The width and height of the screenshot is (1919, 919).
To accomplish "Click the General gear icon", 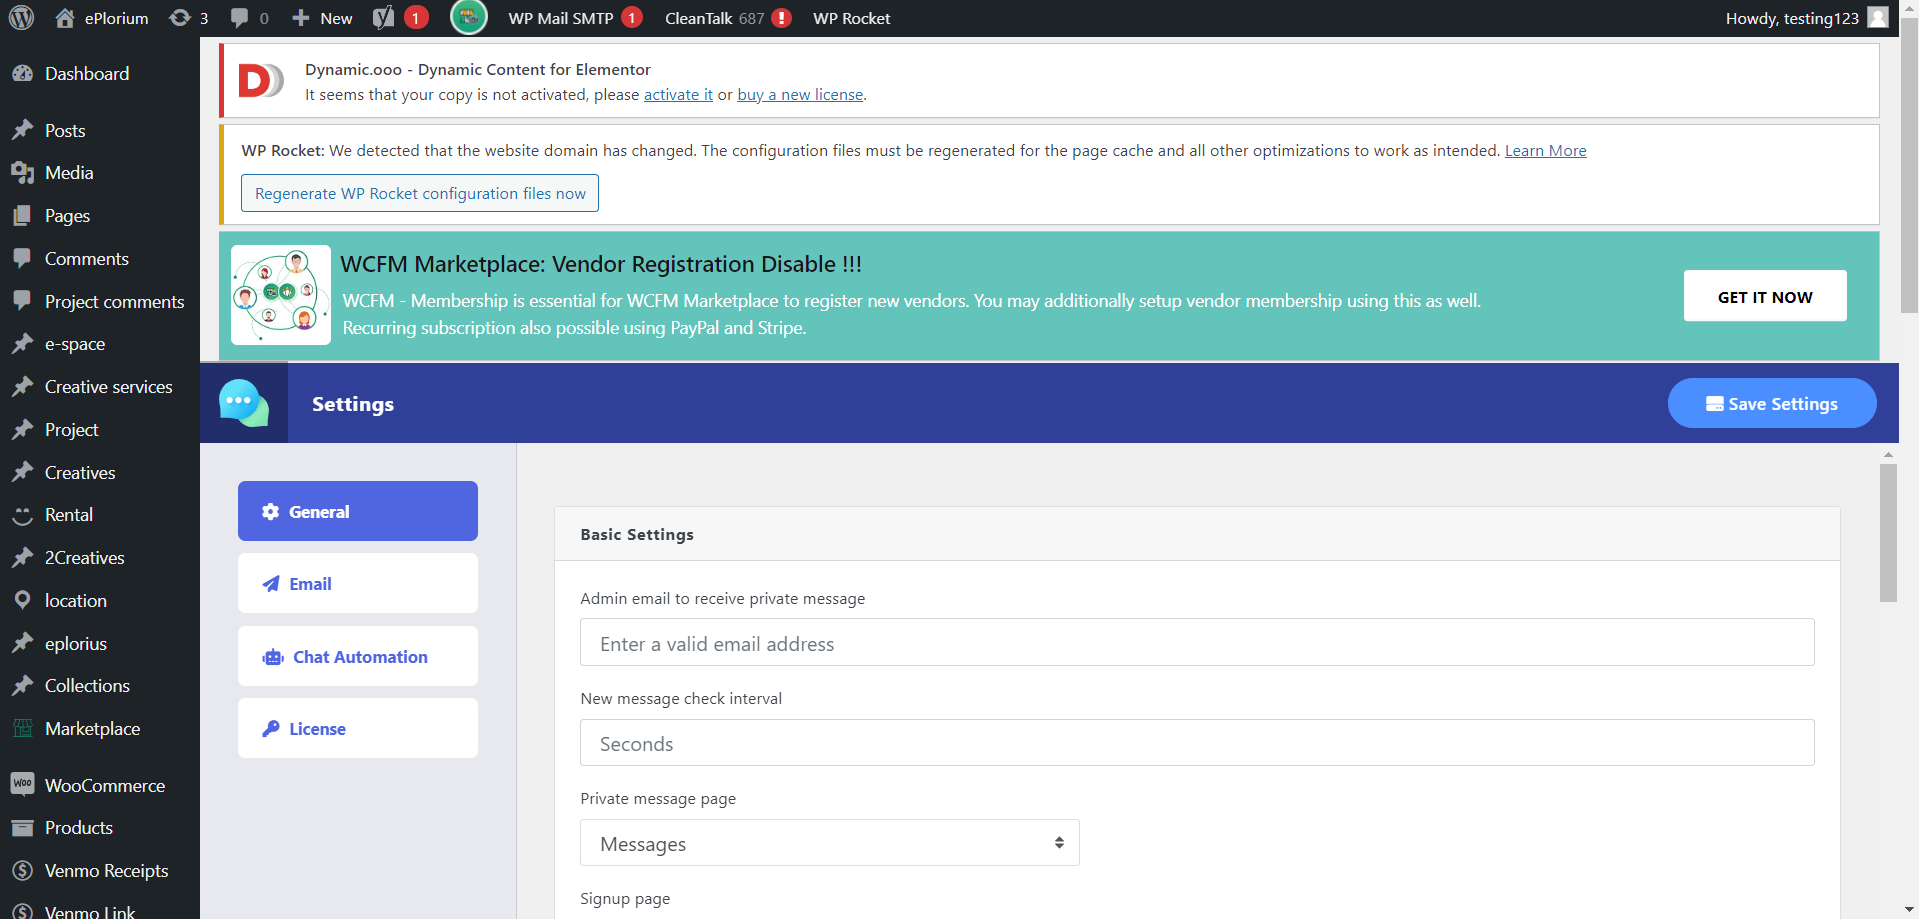I will [x=270, y=511].
